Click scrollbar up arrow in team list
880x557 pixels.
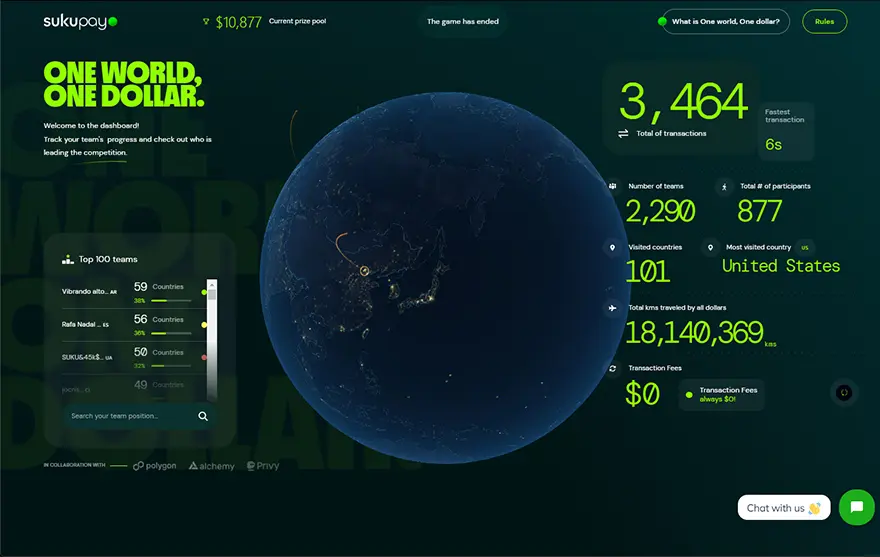[x=212, y=285]
